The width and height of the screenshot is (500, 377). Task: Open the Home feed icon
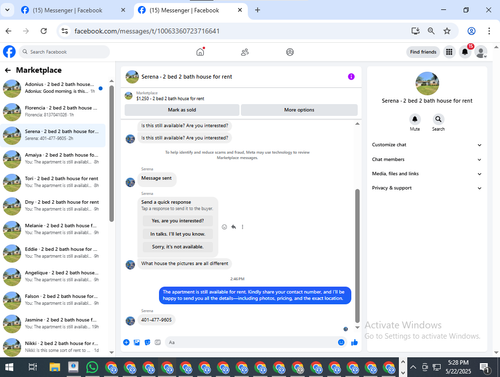(200, 52)
